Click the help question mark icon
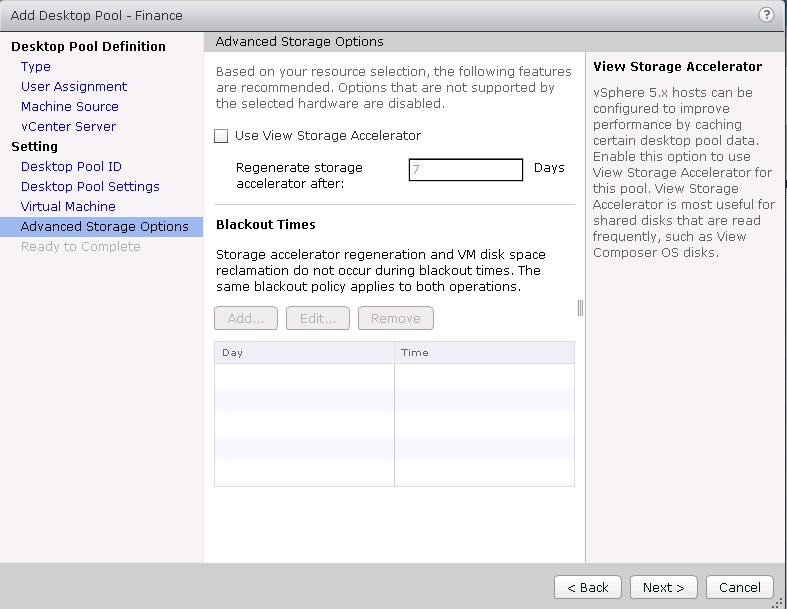 coord(767,15)
